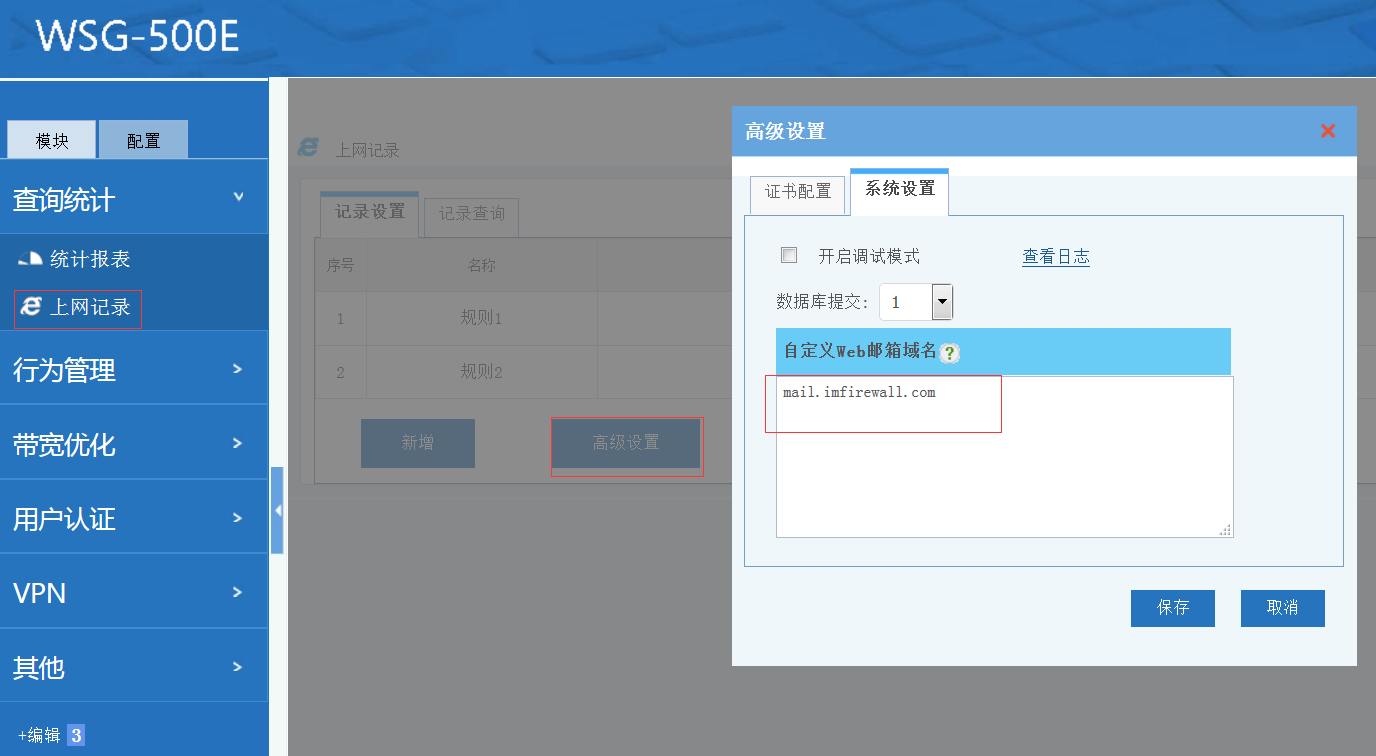The width and height of the screenshot is (1376, 756).
Task: Switch to the 证书配置 tab
Action: tap(798, 192)
